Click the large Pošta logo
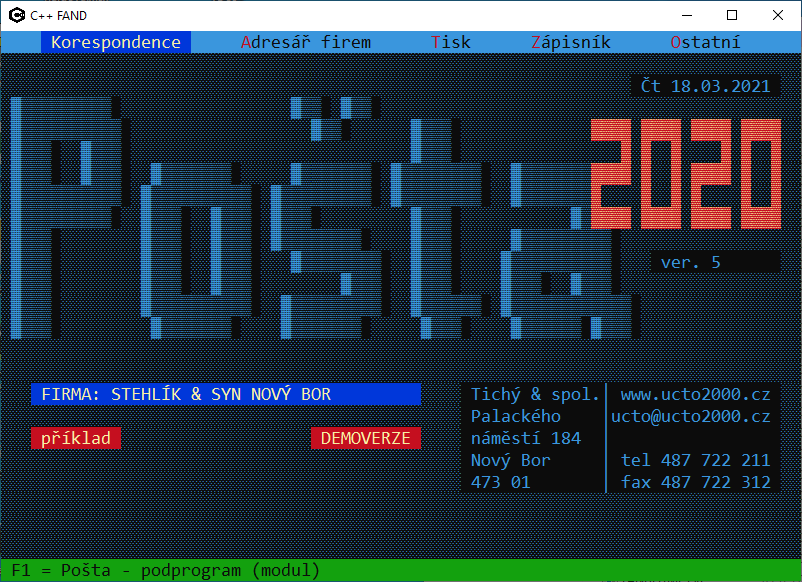Viewport: 802px width, 582px height. 300,220
